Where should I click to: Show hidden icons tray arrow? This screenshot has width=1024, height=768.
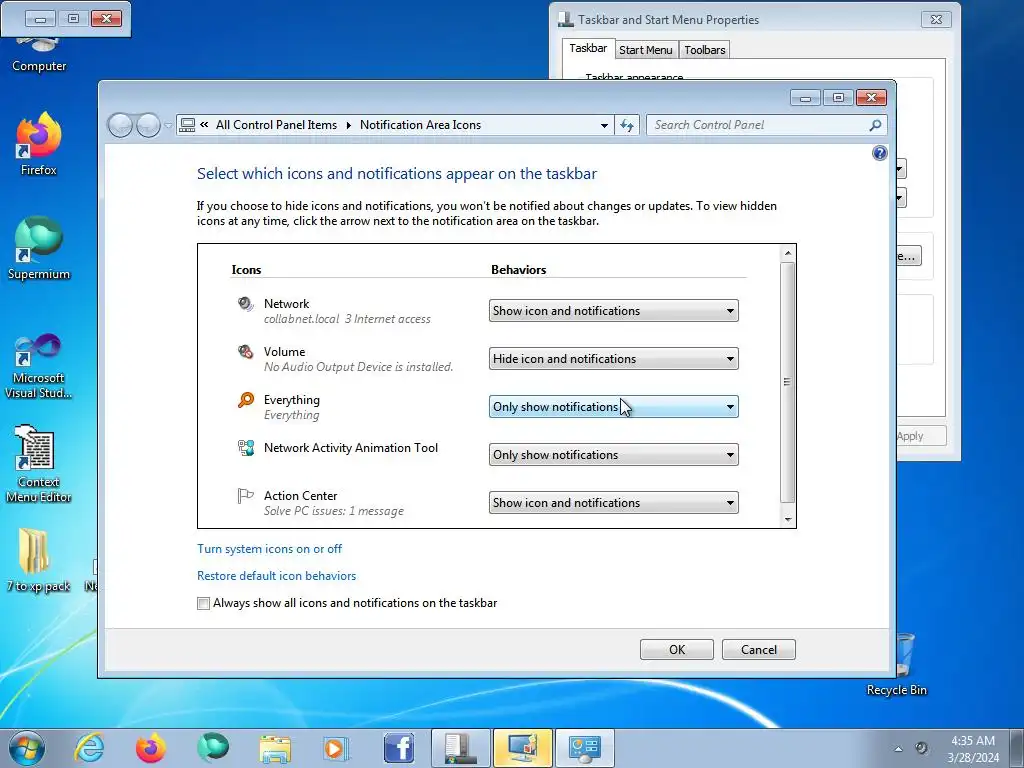tap(899, 749)
